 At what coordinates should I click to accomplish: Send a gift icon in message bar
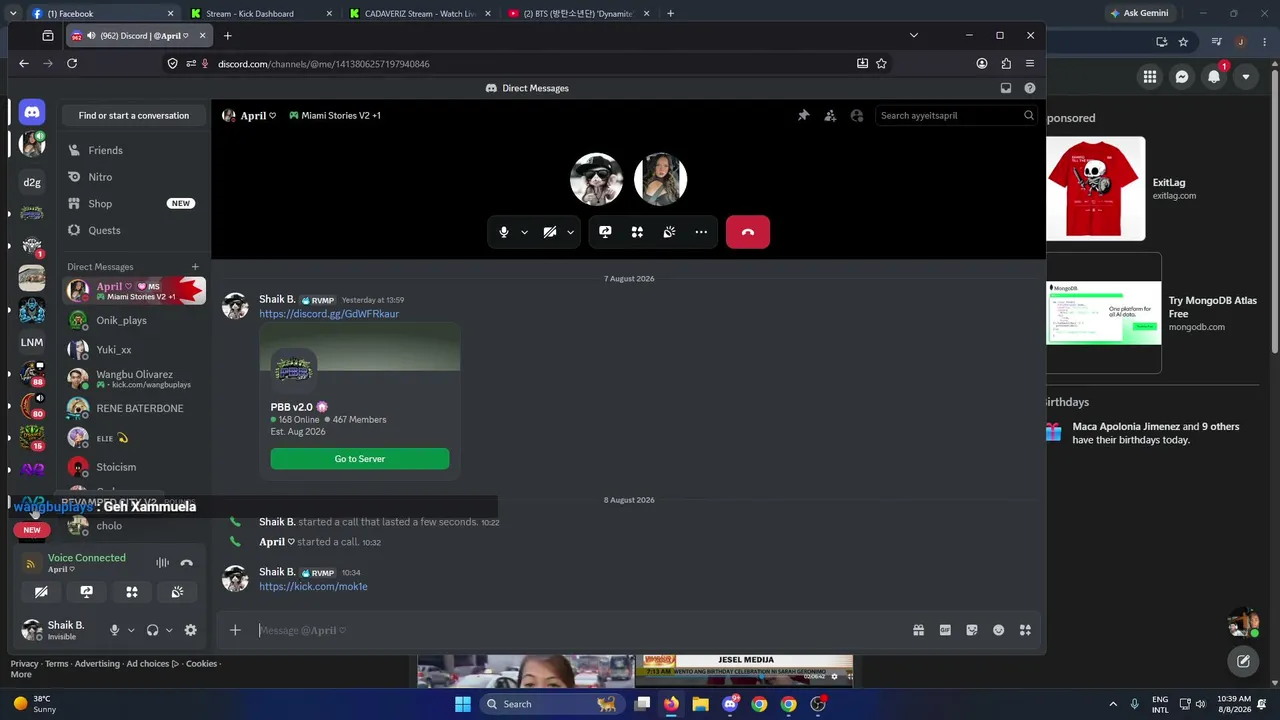click(918, 630)
